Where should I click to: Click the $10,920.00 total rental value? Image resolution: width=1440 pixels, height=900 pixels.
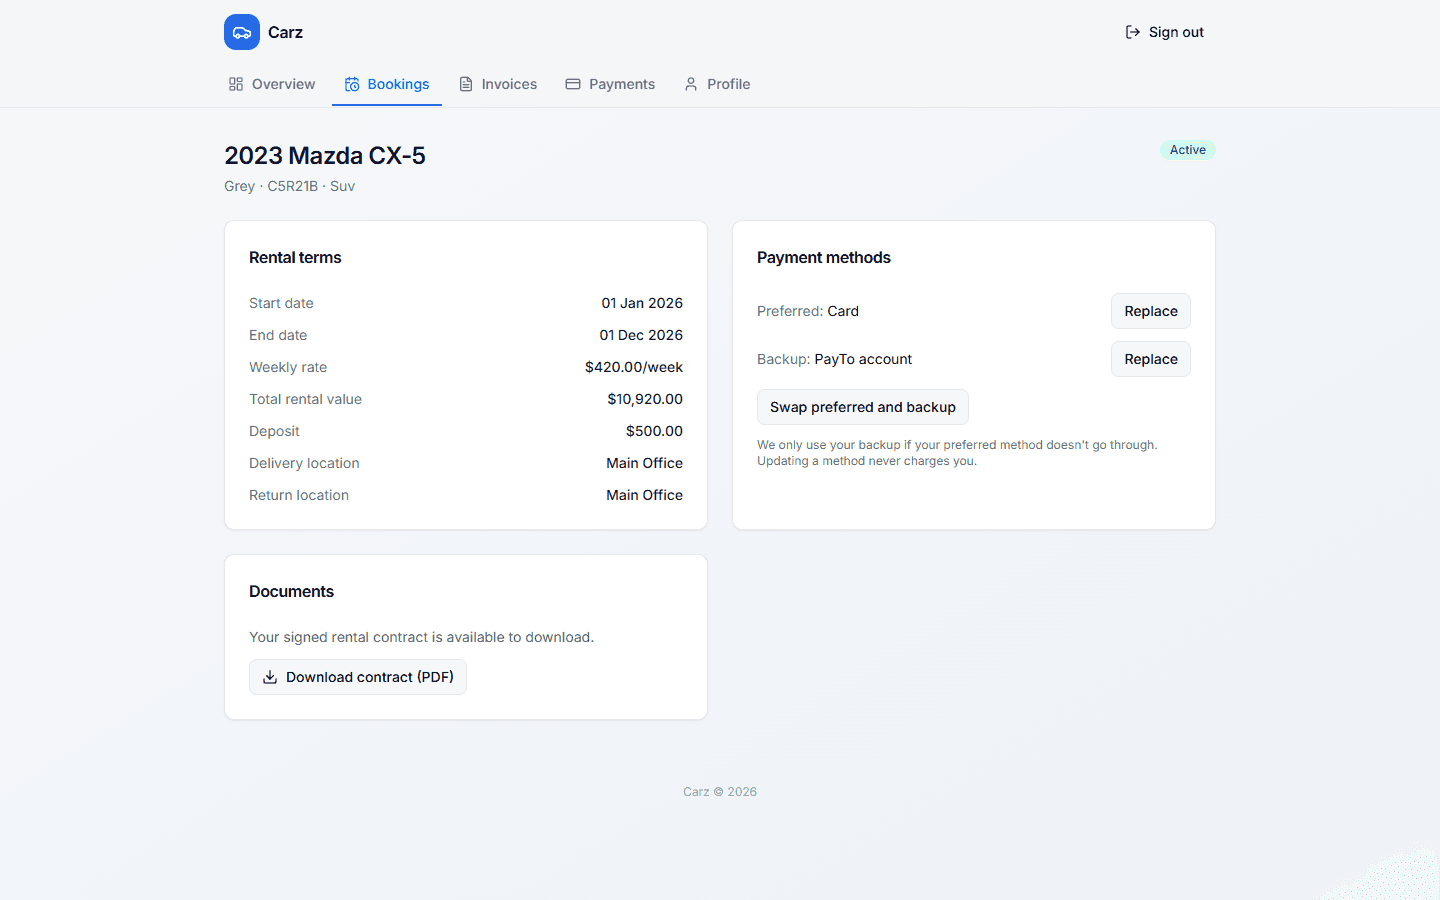pyautogui.click(x=645, y=399)
